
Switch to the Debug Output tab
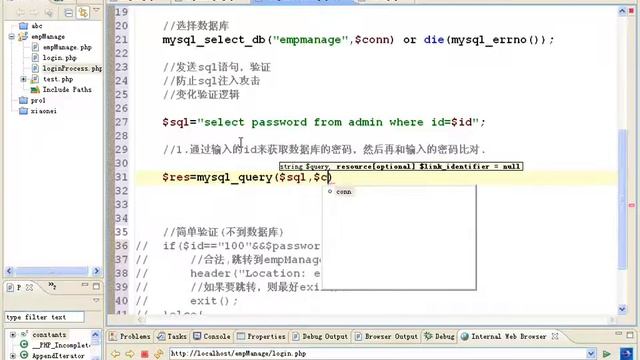[320, 336]
